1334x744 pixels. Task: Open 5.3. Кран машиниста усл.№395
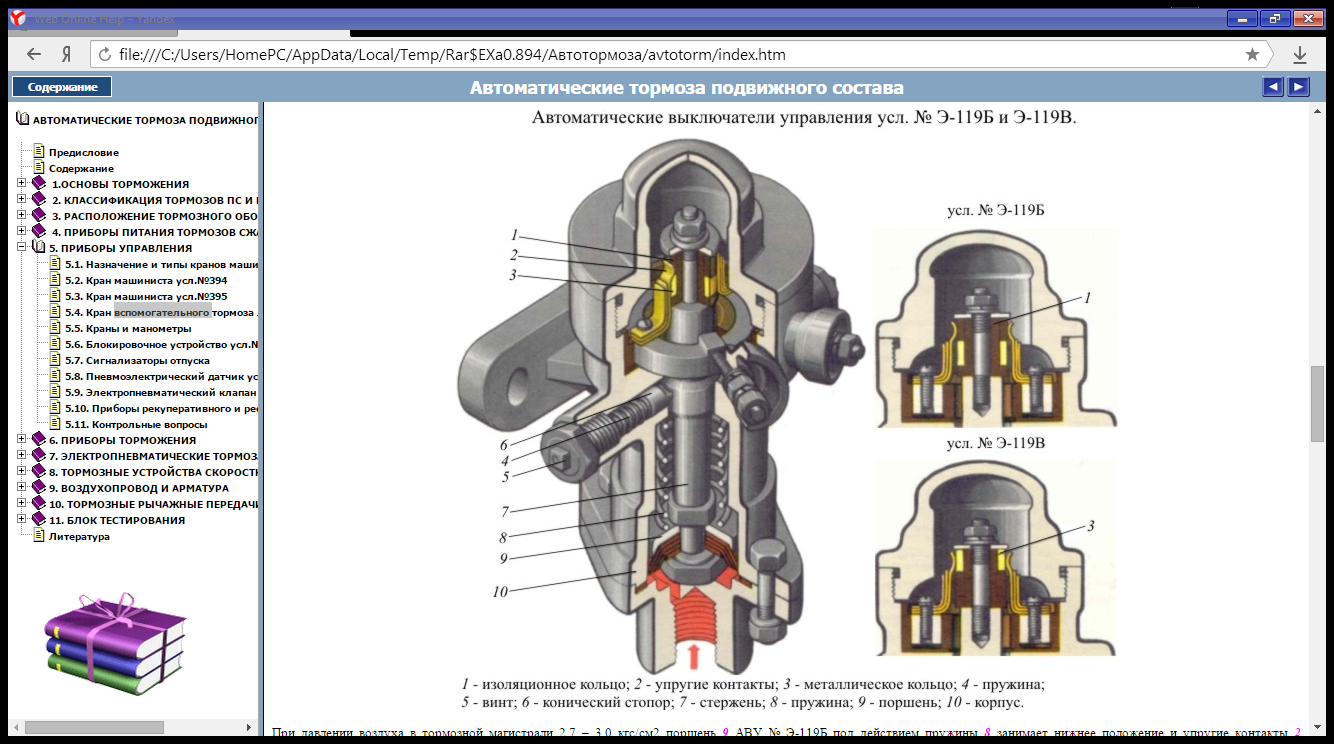tap(146, 297)
